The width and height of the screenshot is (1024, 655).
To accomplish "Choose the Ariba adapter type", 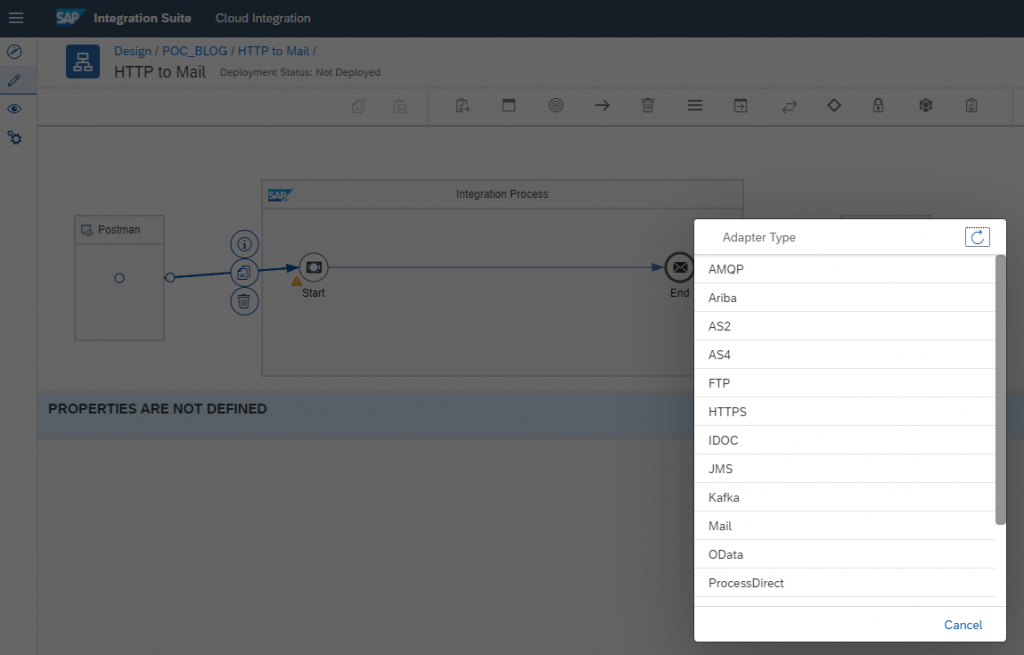I will click(844, 298).
